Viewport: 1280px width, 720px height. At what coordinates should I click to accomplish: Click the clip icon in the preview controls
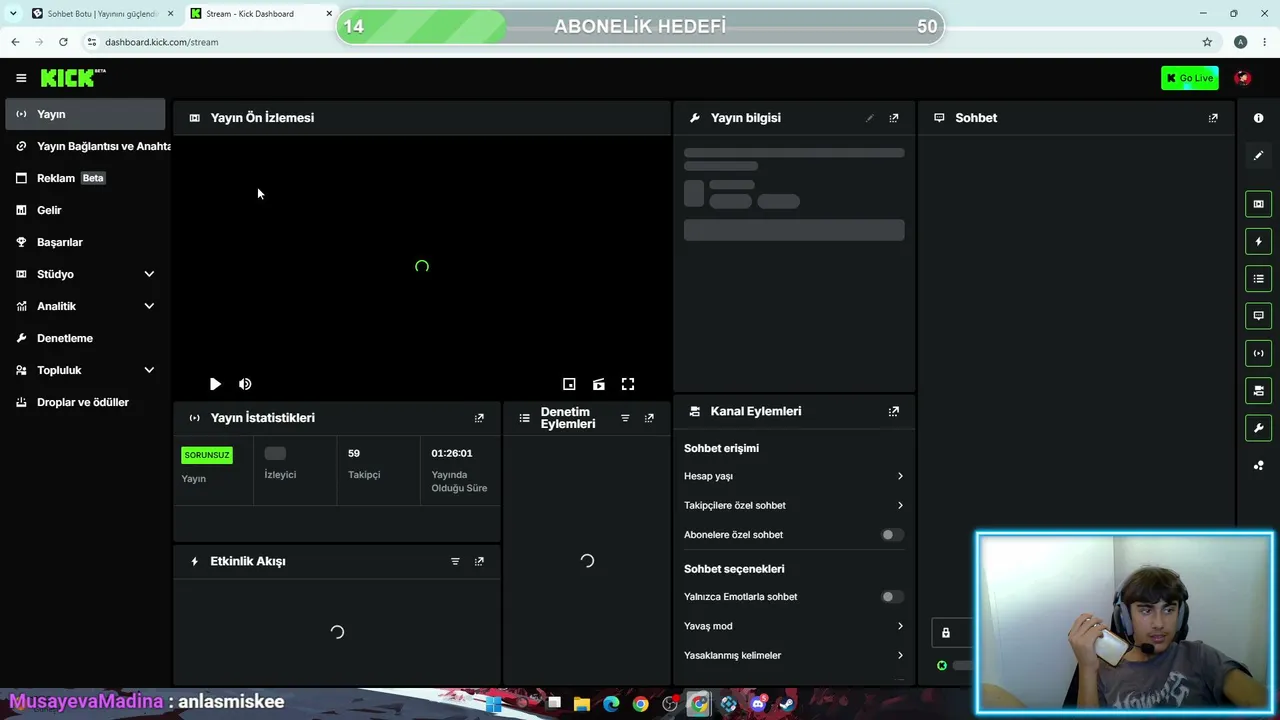point(598,384)
